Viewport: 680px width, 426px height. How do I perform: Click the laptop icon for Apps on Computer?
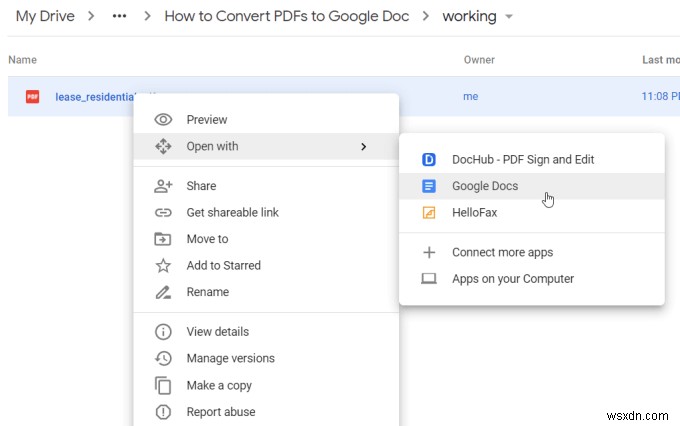[429, 279]
